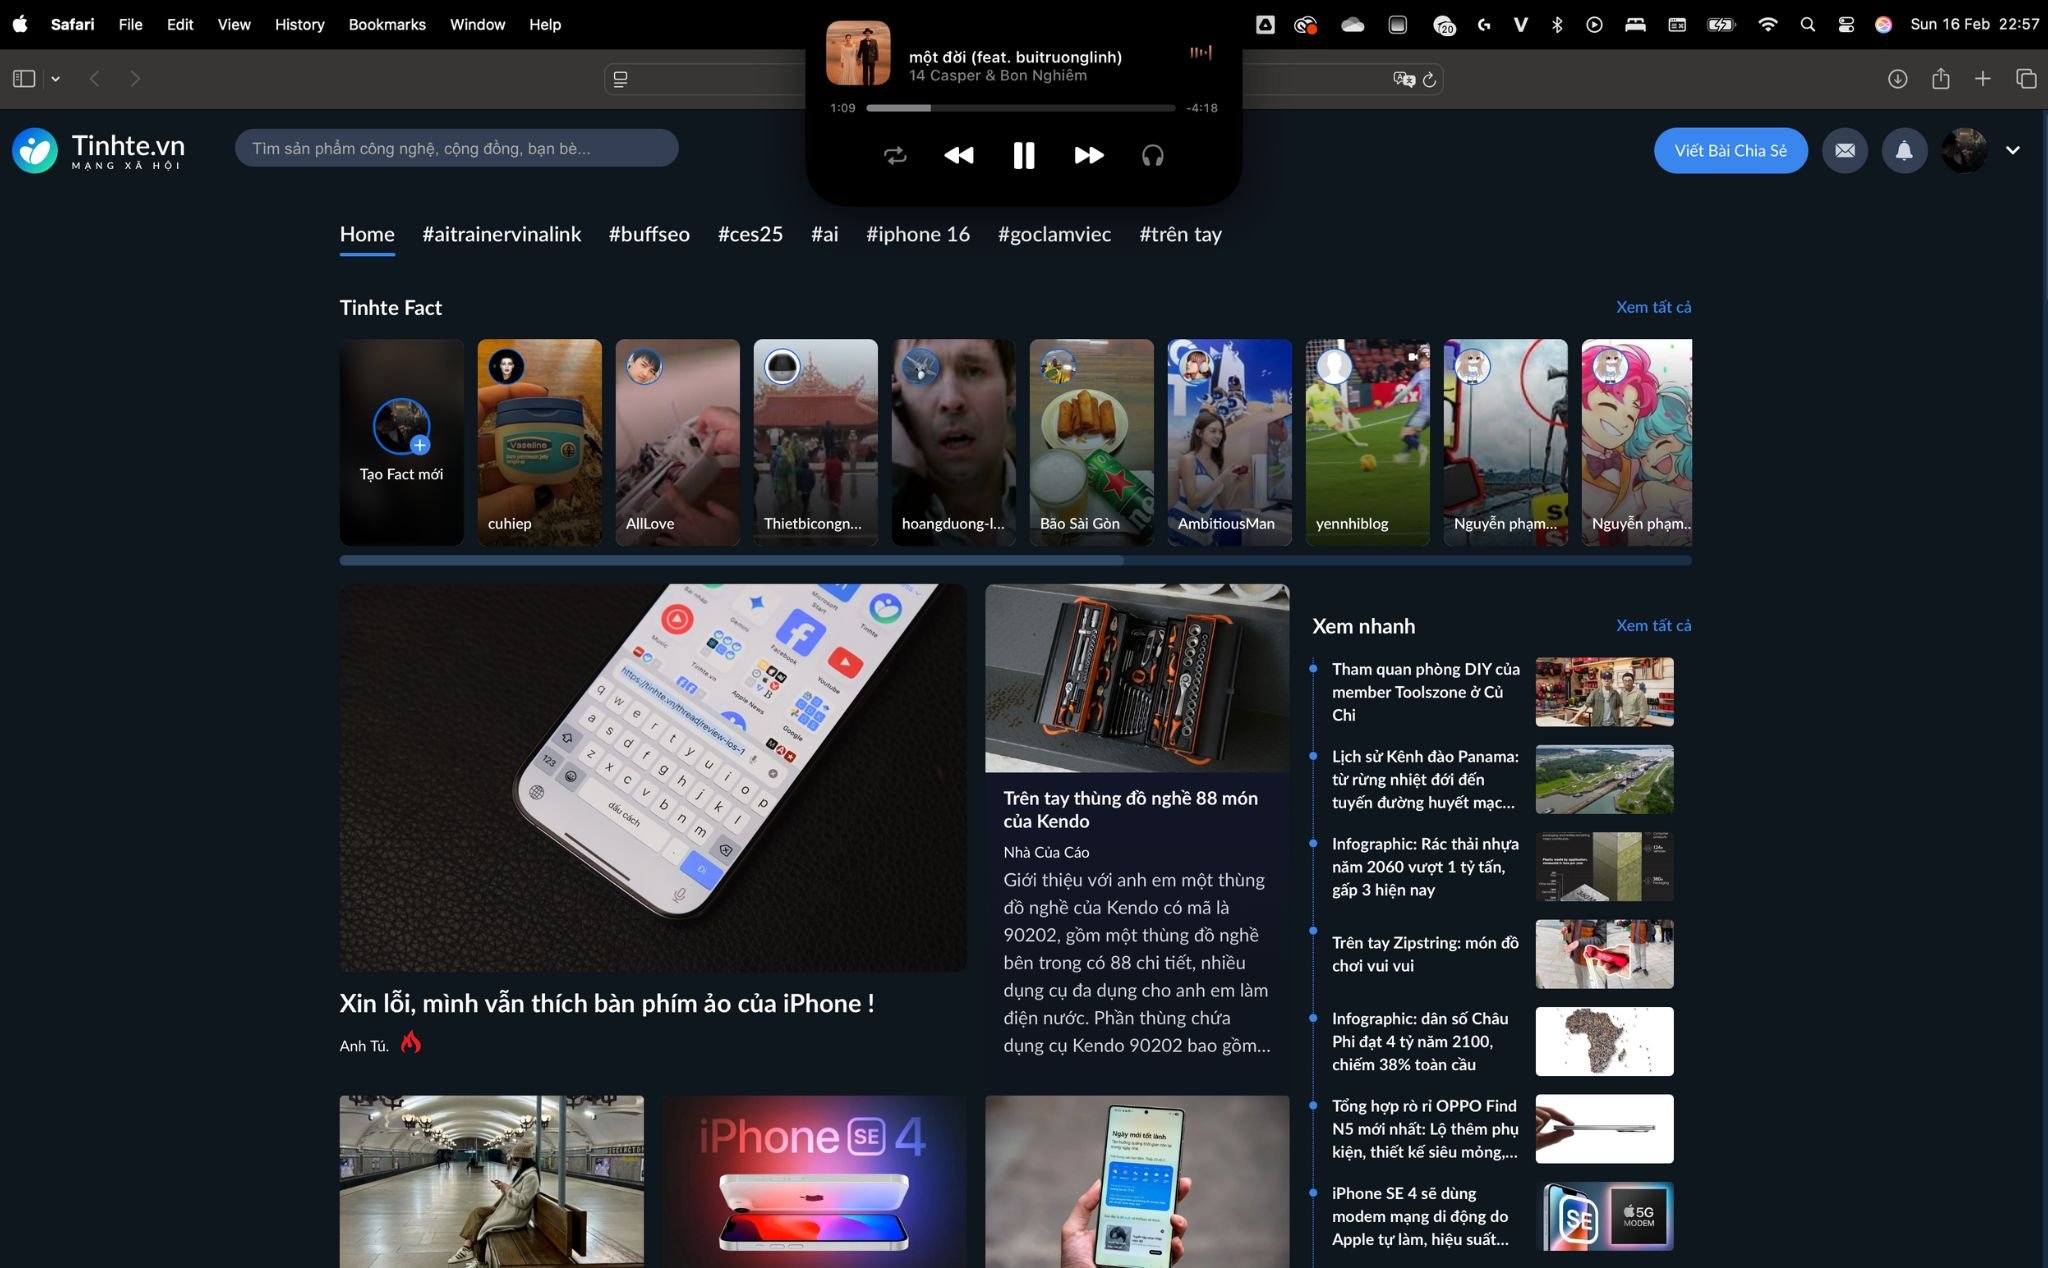Open the Safari Bookmarks menu
Screen dimensions: 2048x1268
387,24
